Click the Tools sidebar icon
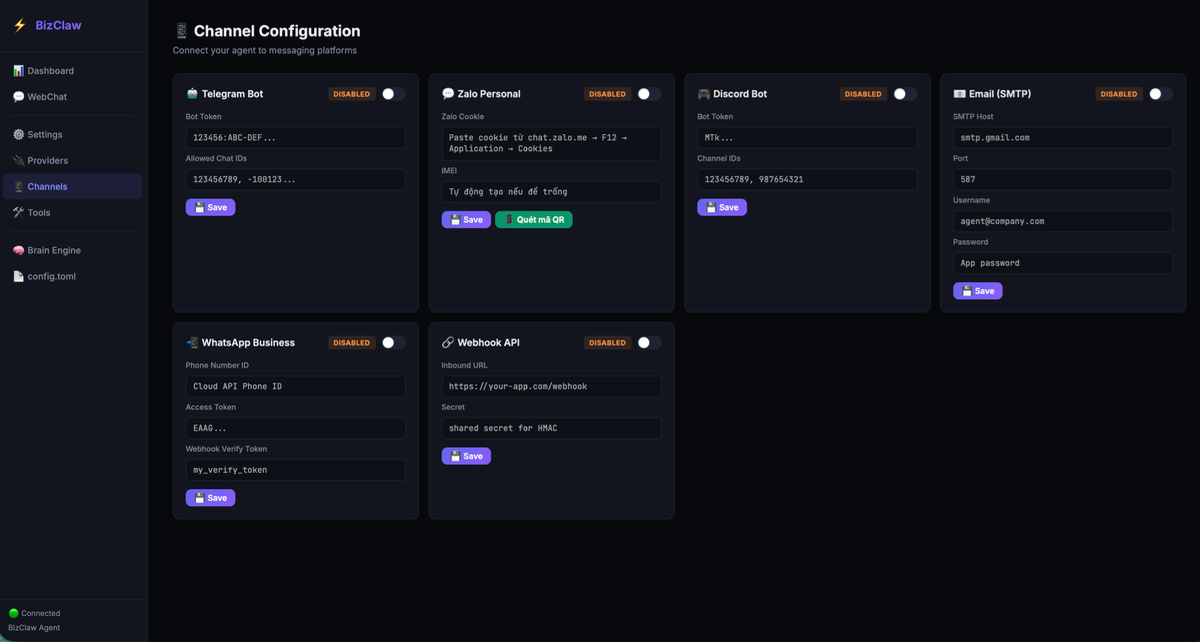 click(17, 212)
